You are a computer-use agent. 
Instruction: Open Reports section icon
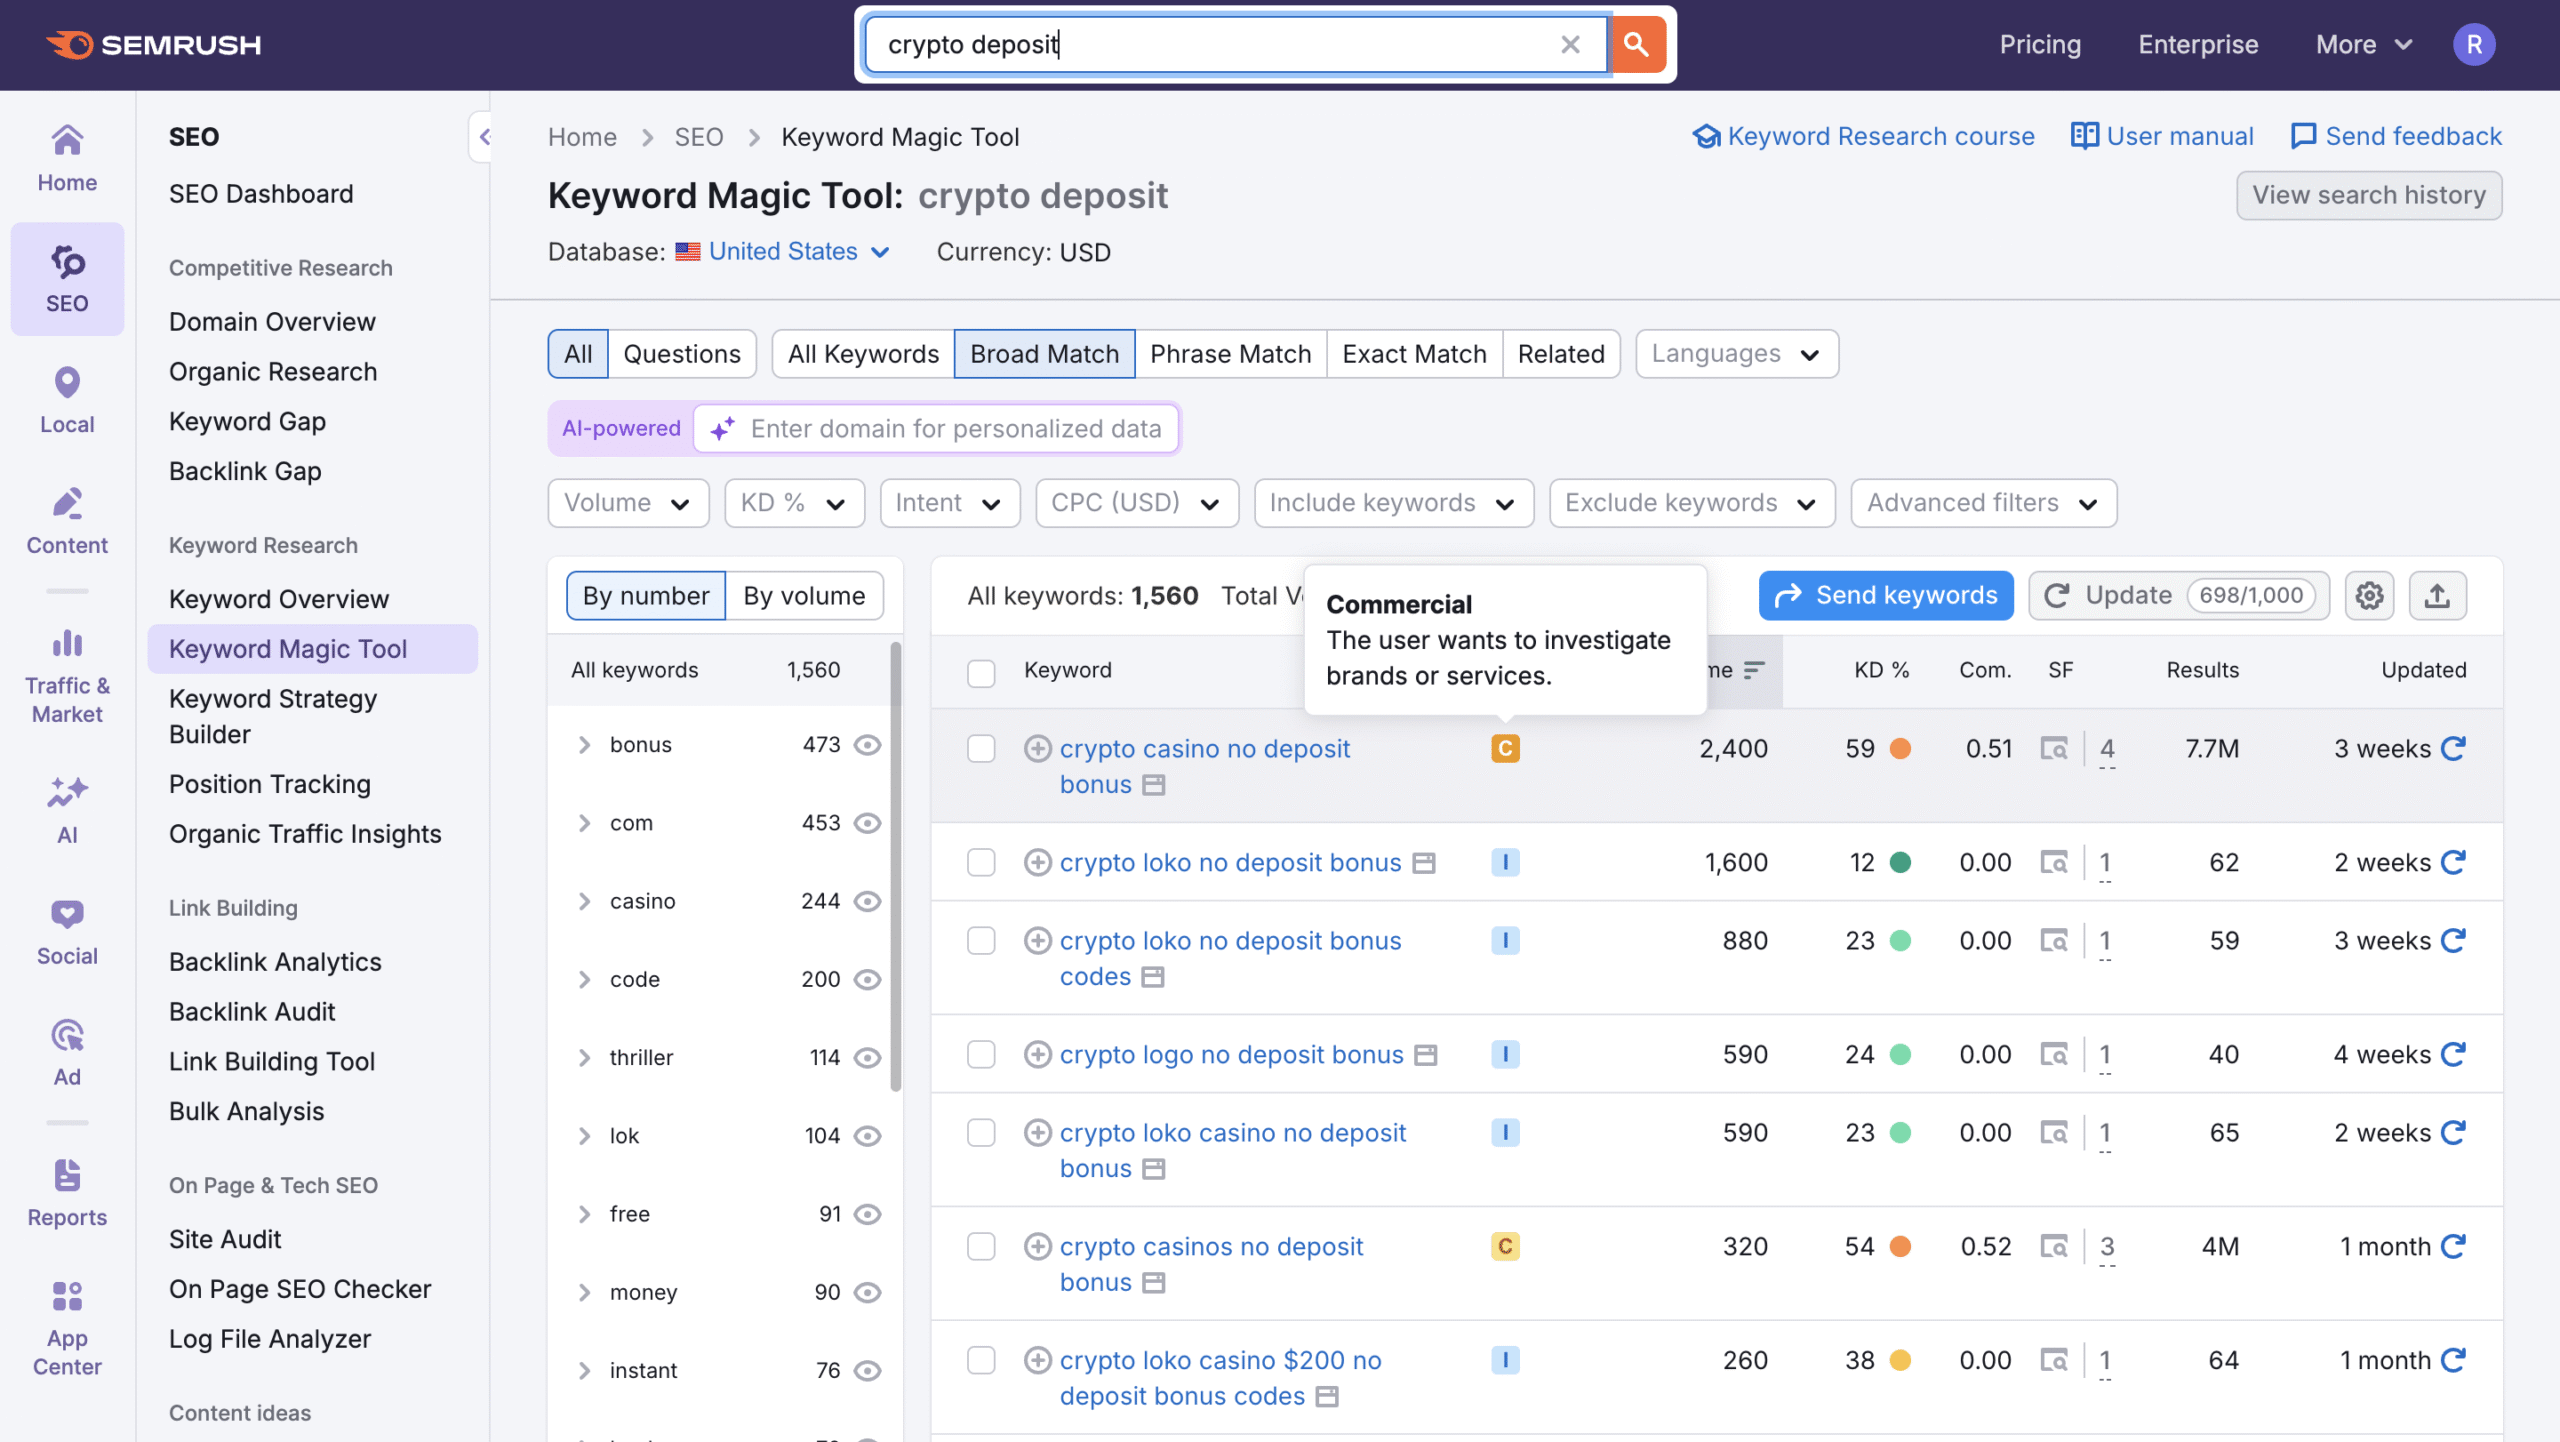pyautogui.click(x=67, y=1194)
